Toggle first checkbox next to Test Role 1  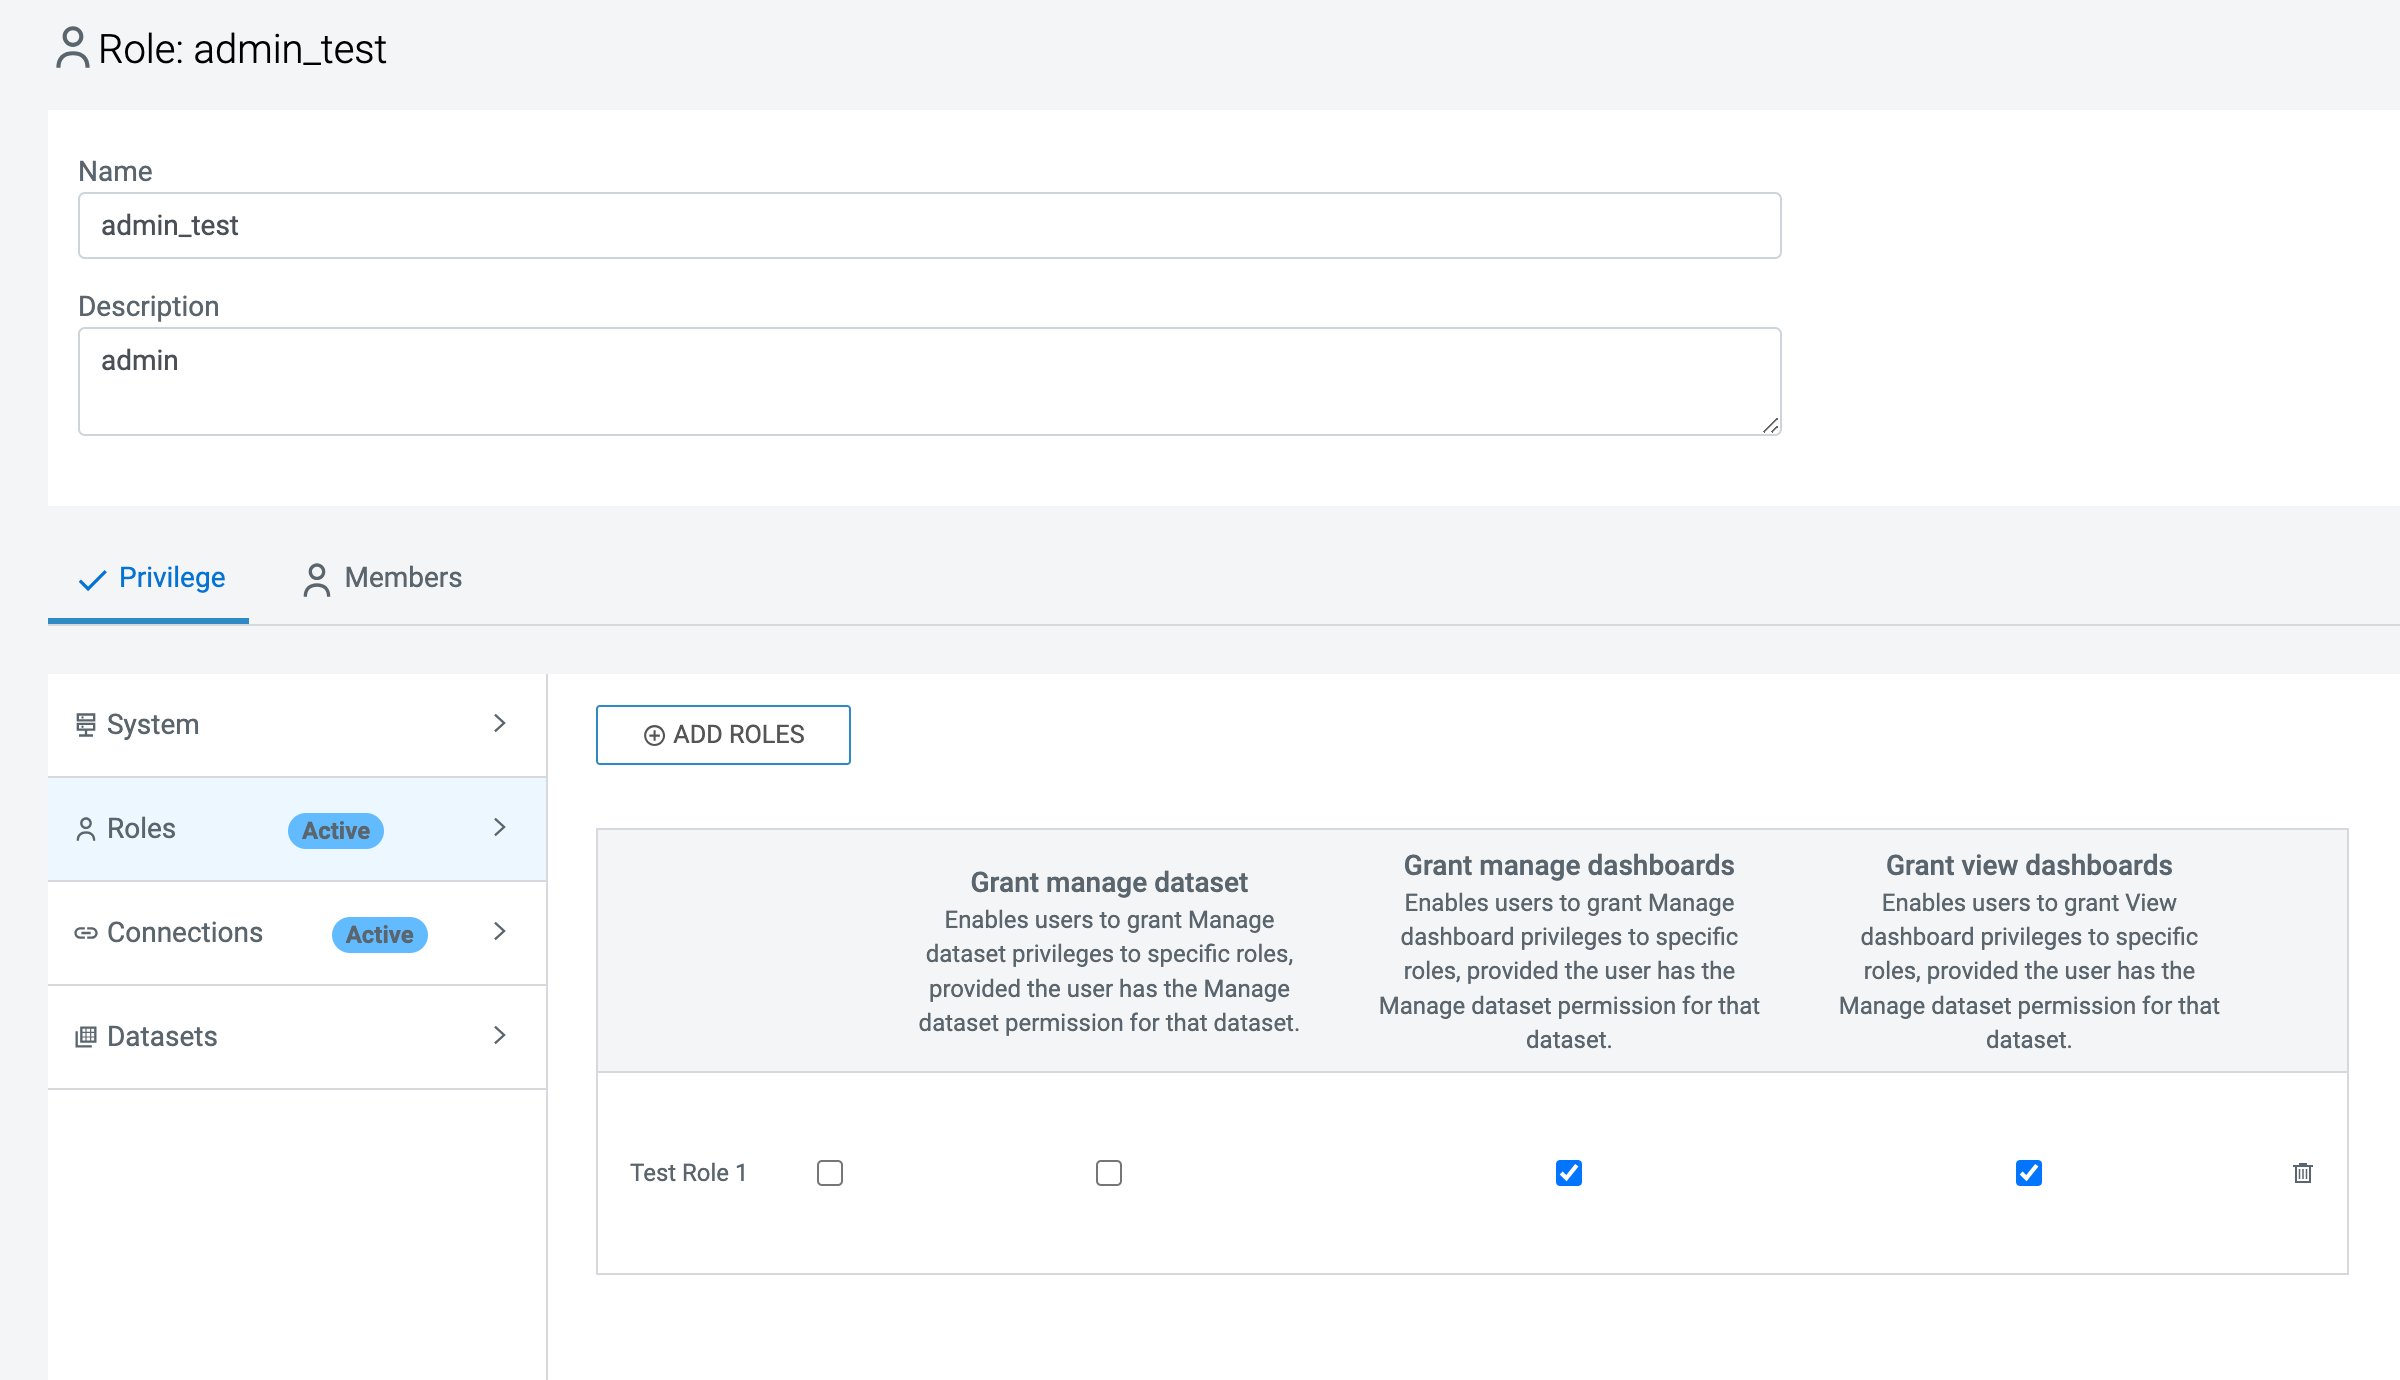click(830, 1173)
